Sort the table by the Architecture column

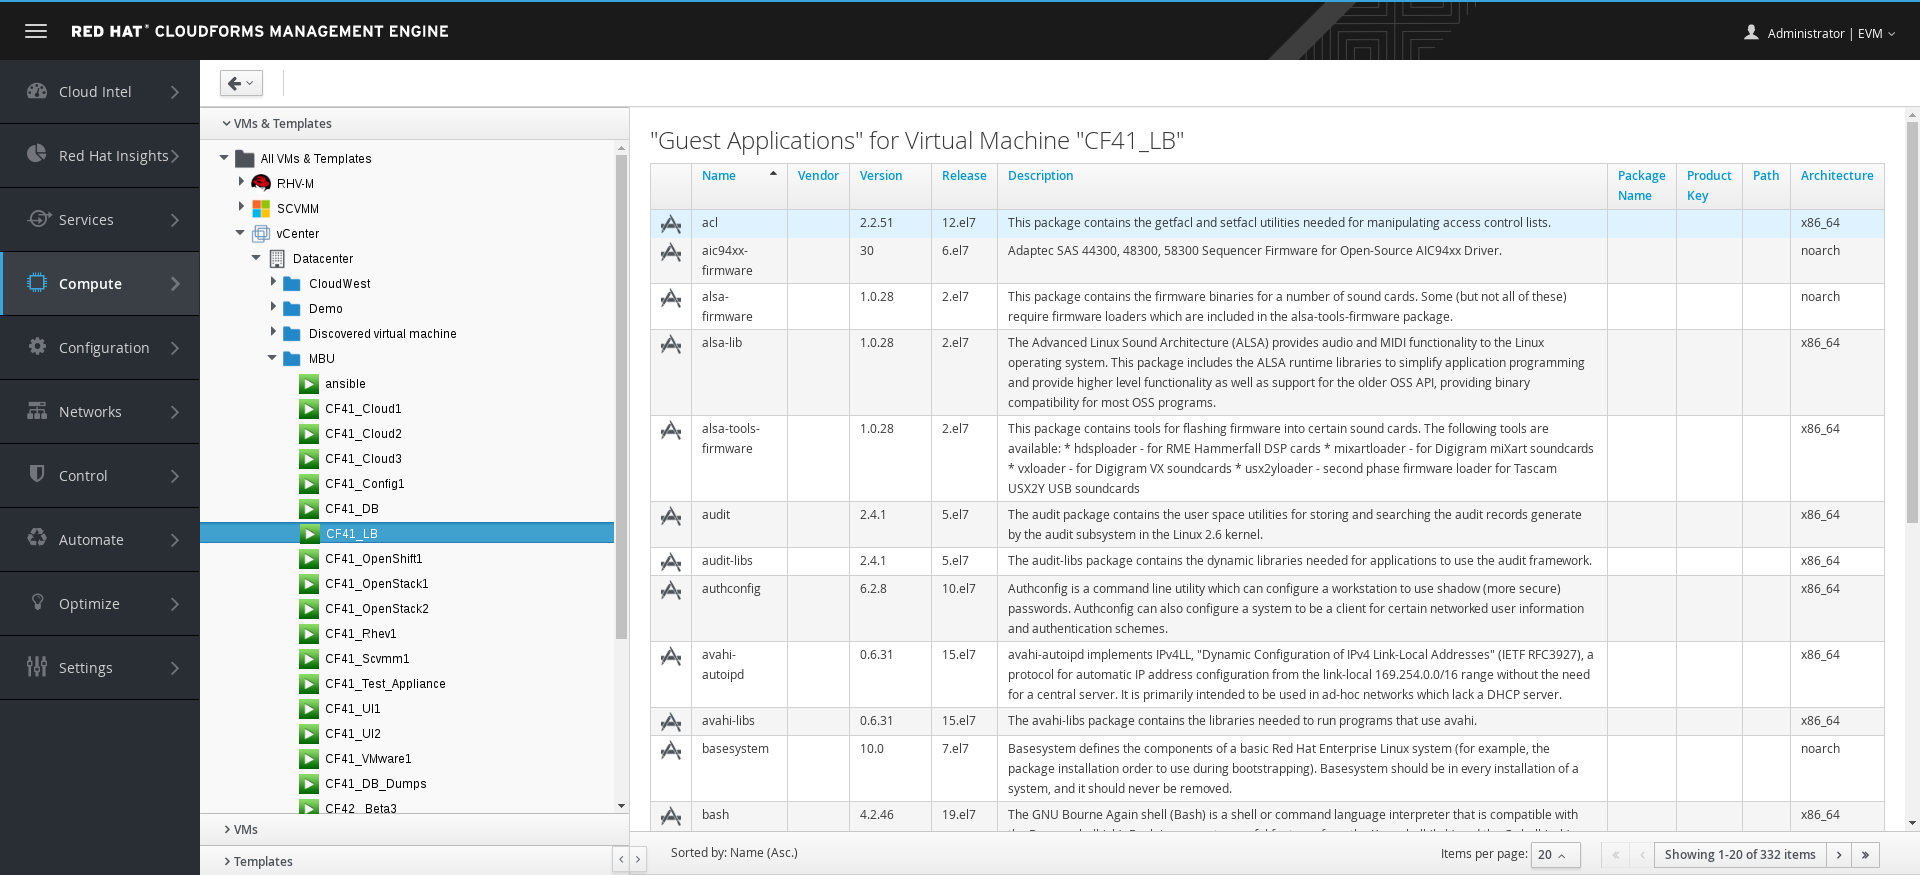point(1837,176)
